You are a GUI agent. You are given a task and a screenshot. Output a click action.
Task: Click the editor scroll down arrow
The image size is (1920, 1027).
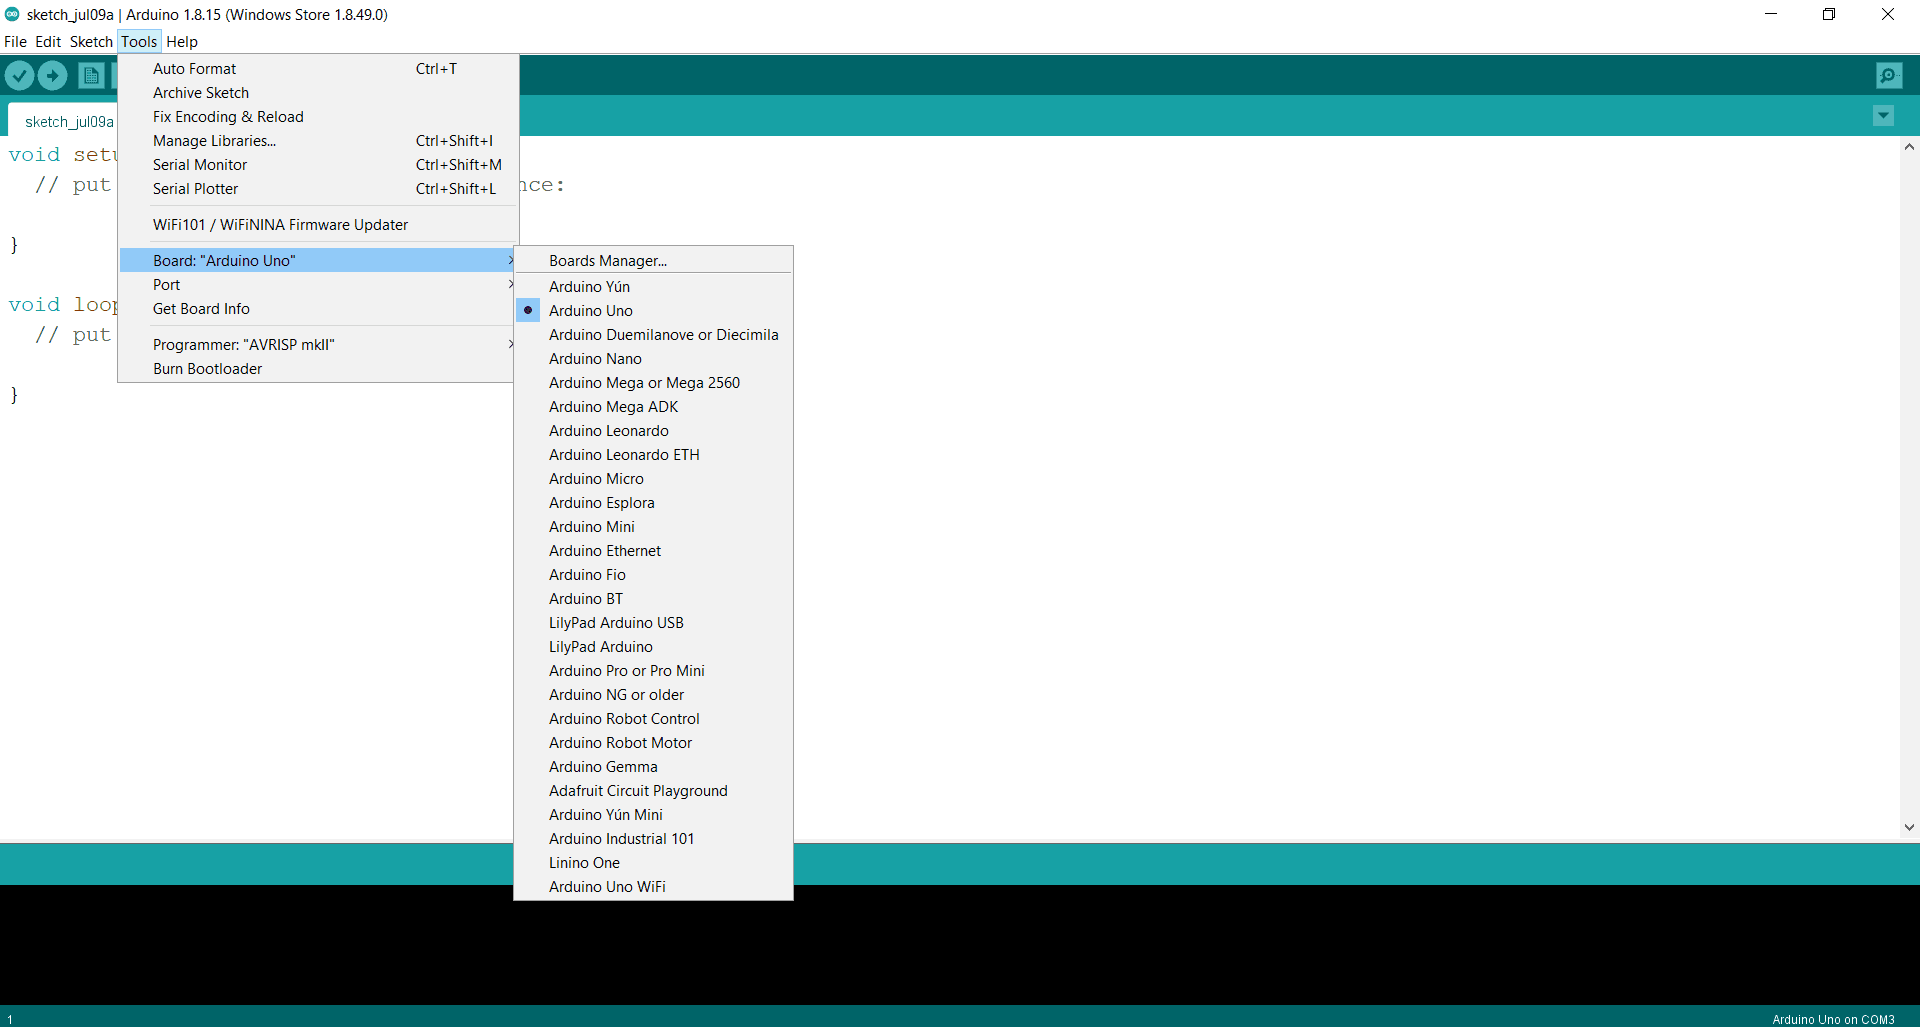(1909, 827)
